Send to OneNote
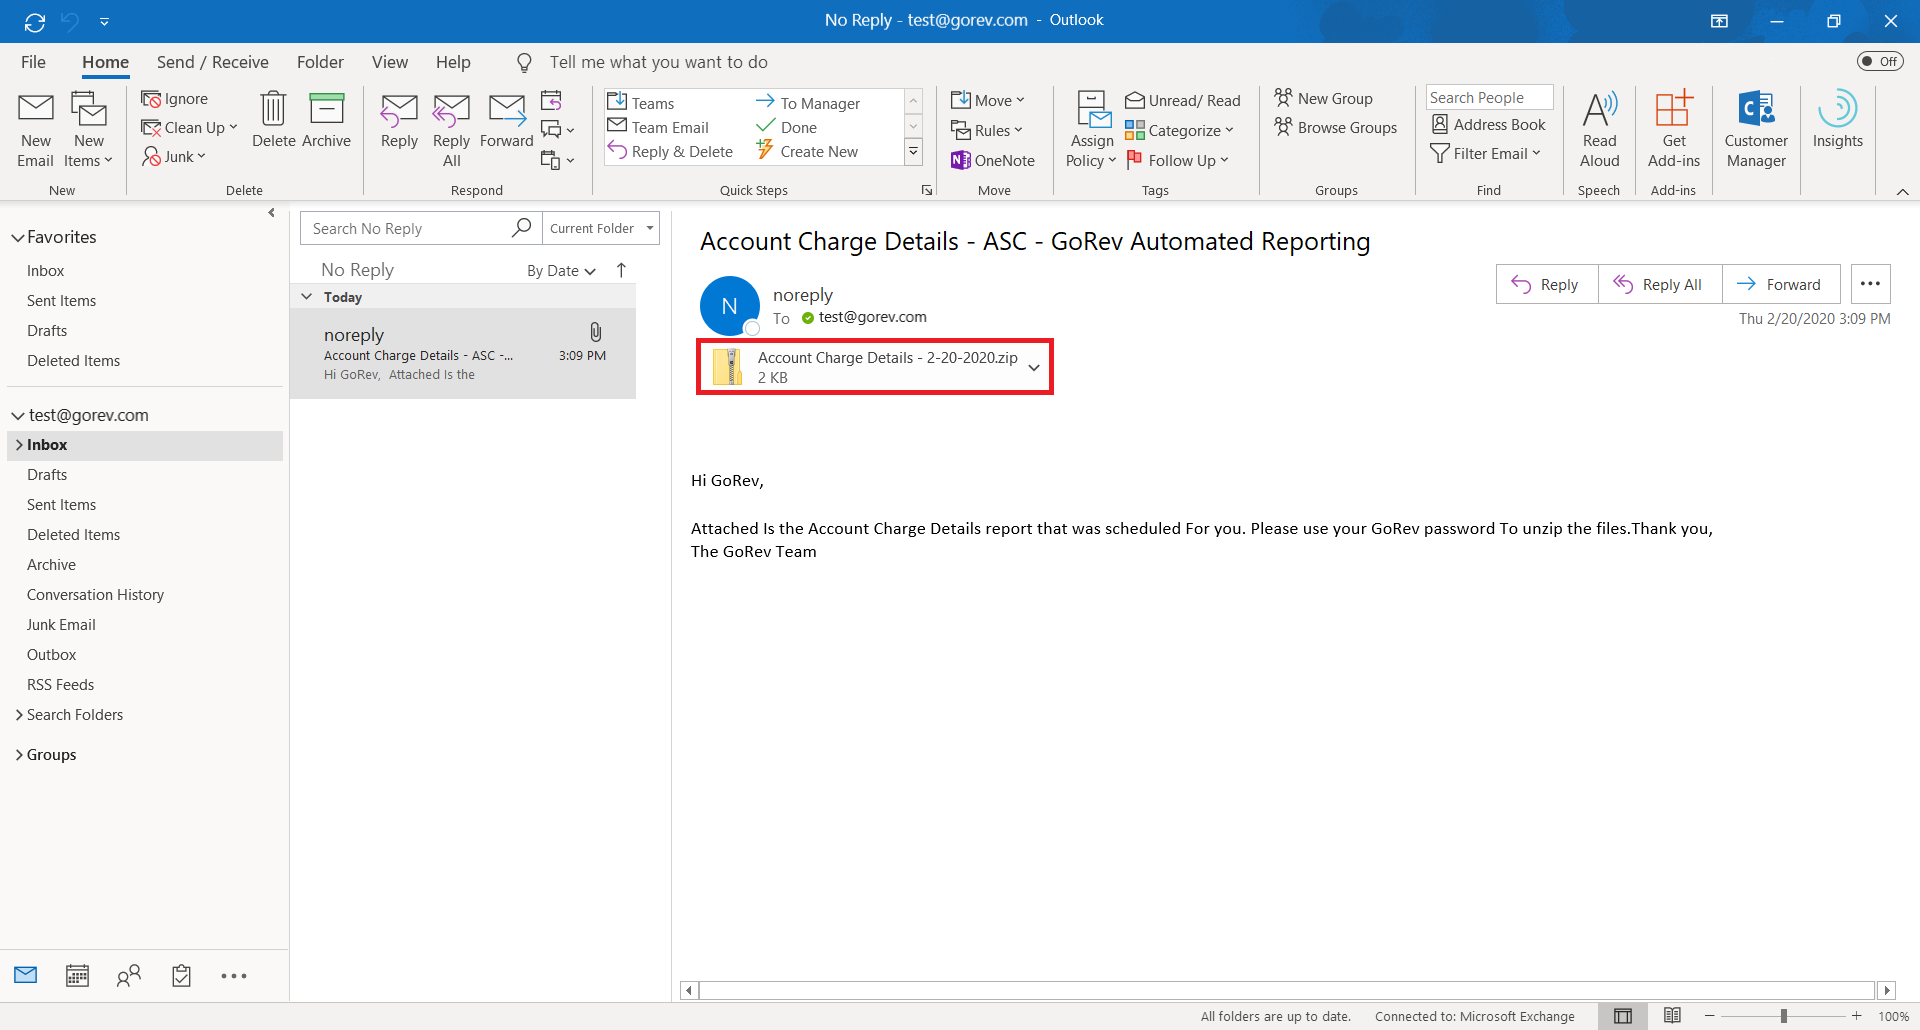Viewport: 1920px width, 1030px height. [993, 160]
